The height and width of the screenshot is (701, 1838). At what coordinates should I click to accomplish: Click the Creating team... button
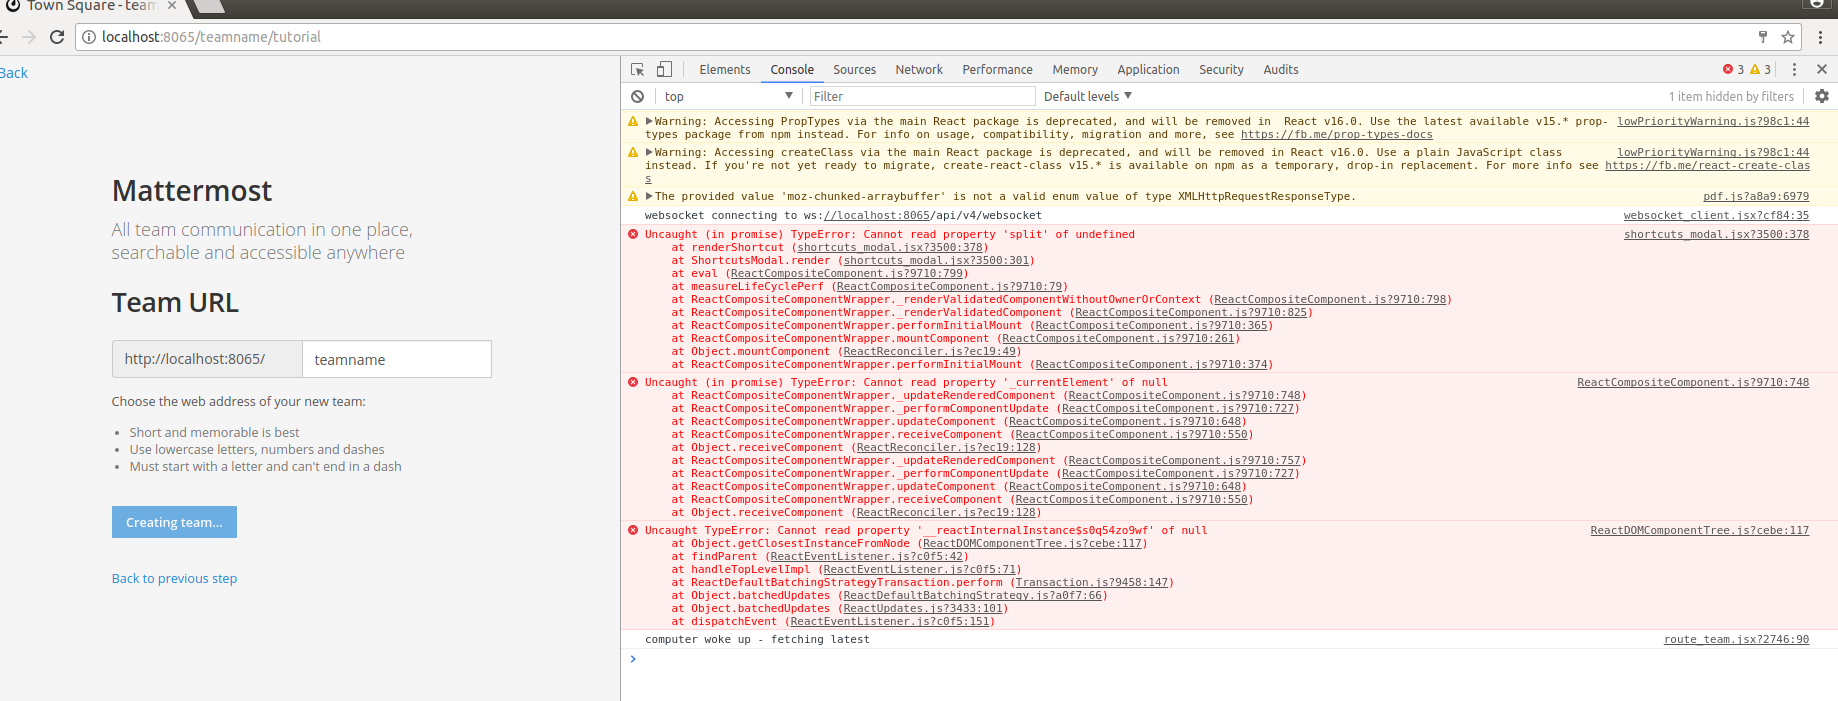point(174,522)
